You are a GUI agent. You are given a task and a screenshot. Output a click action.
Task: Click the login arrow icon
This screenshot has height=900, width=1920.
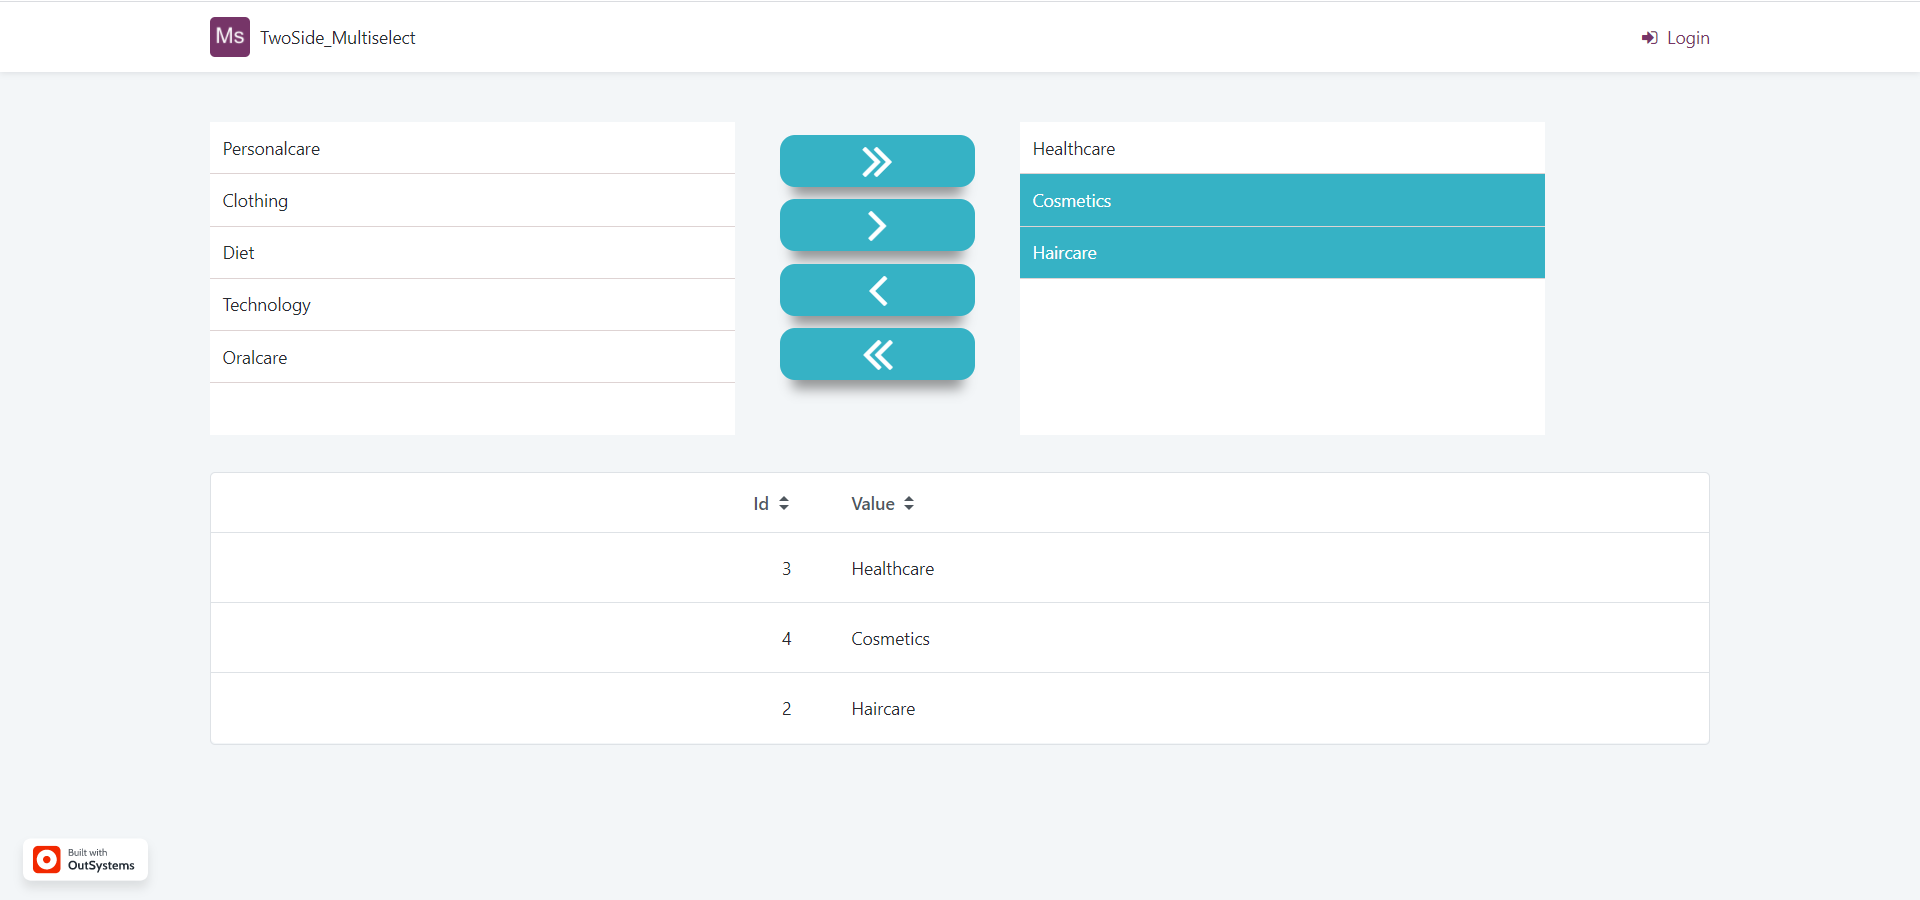pos(1649,38)
